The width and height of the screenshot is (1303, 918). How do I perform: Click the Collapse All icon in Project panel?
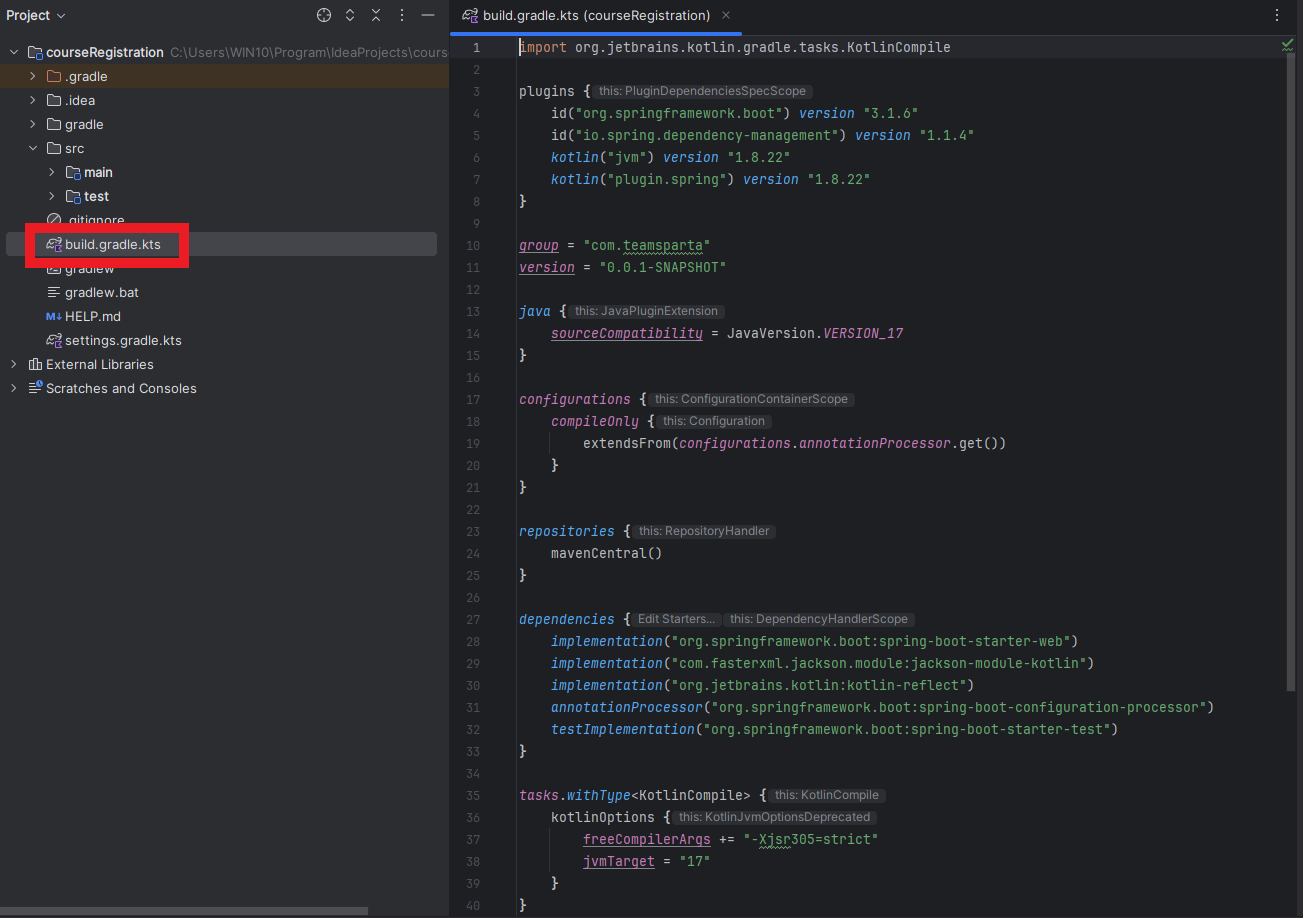click(376, 15)
